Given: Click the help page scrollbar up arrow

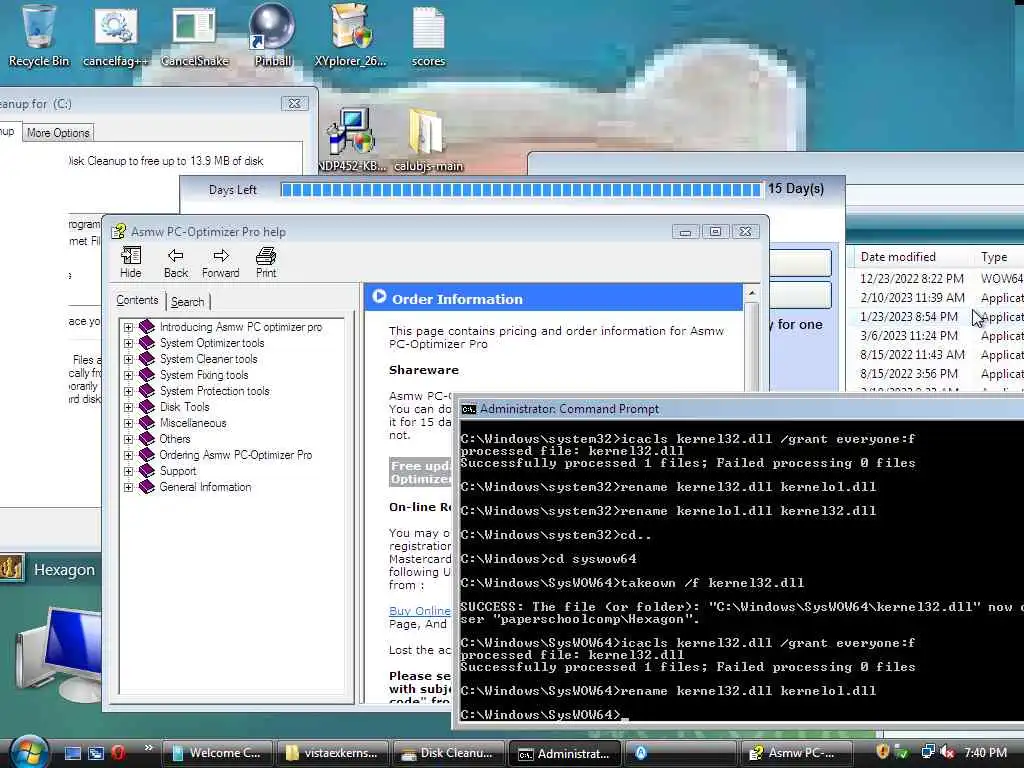Looking at the screenshot, I should tap(751, 293).
